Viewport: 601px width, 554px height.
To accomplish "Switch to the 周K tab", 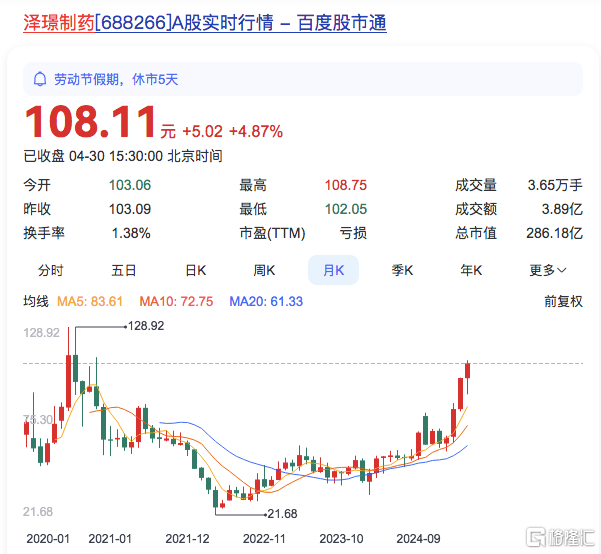I will coord(264,270).
